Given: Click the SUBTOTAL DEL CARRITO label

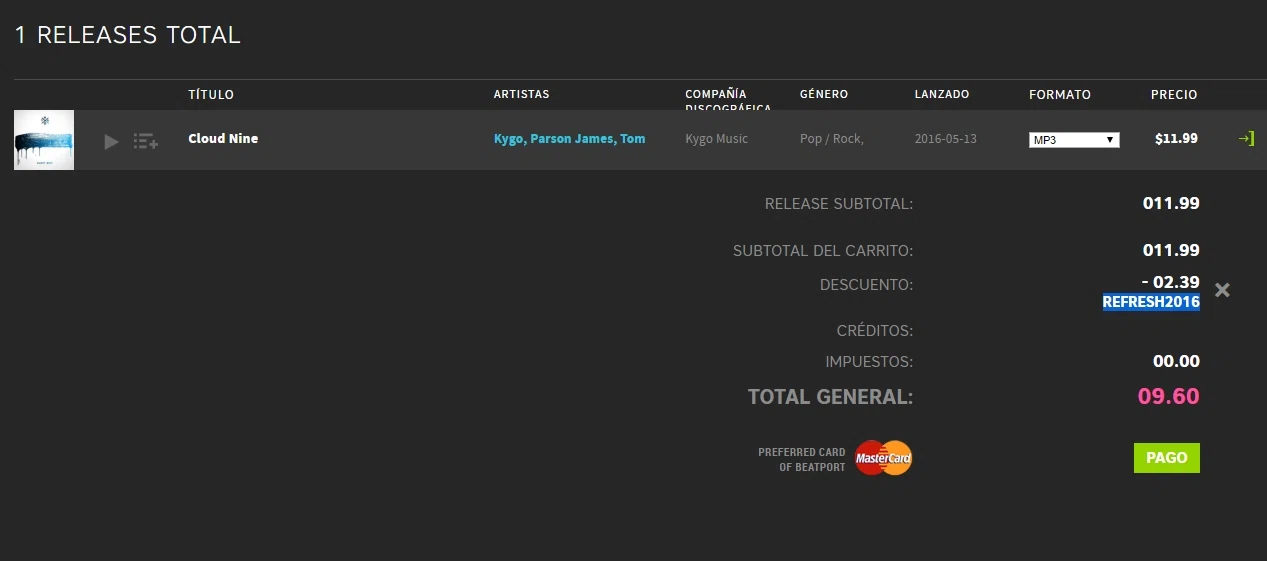Looking at the screenshot, I should pos(823,251).
